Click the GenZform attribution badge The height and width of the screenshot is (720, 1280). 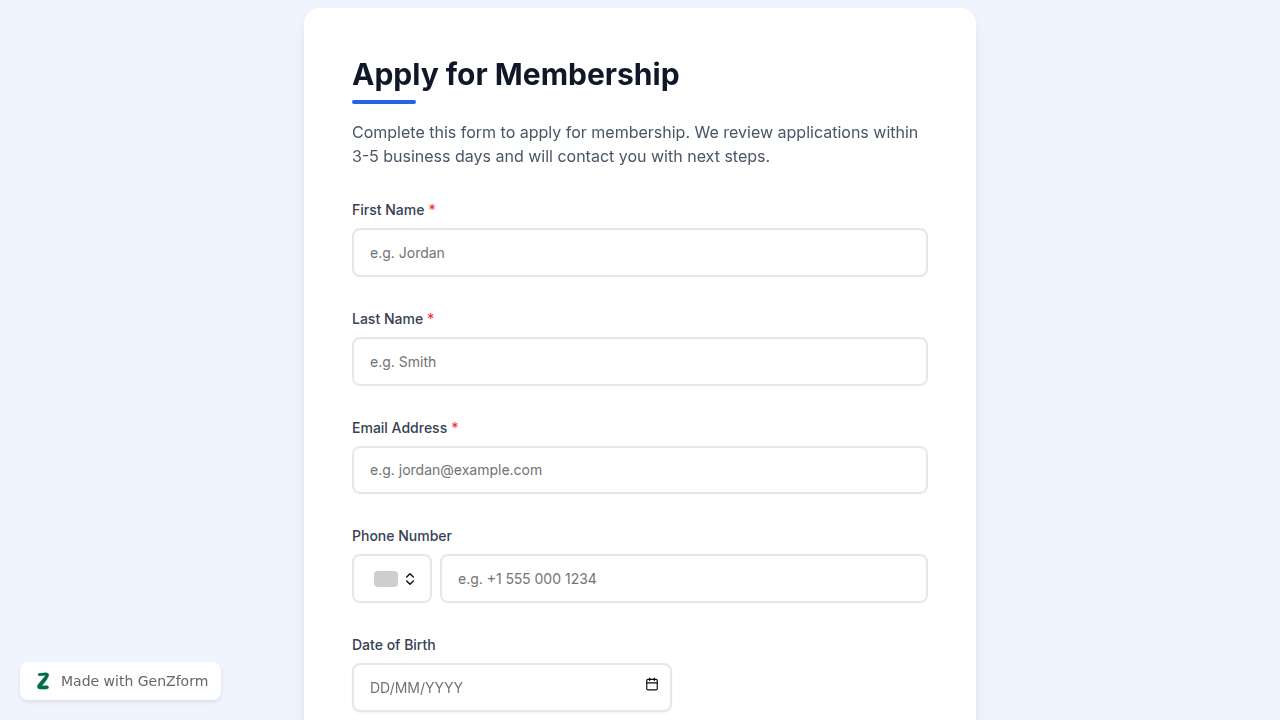pyautogui.click(x=120, y=680)
